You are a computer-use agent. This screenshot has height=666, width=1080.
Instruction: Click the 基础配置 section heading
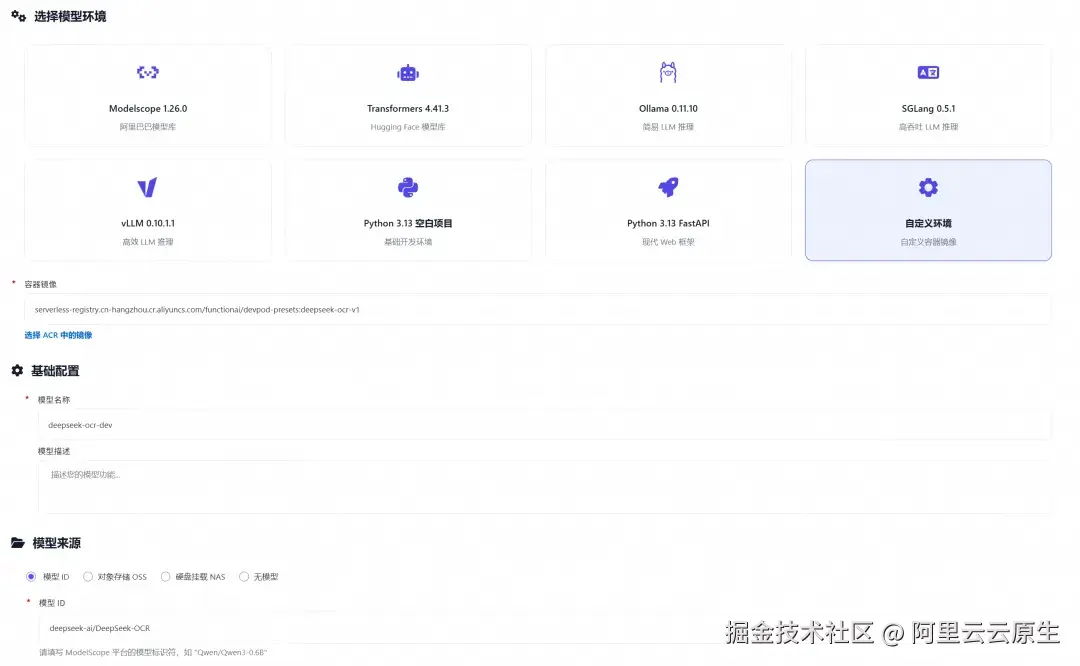[55, 371]
